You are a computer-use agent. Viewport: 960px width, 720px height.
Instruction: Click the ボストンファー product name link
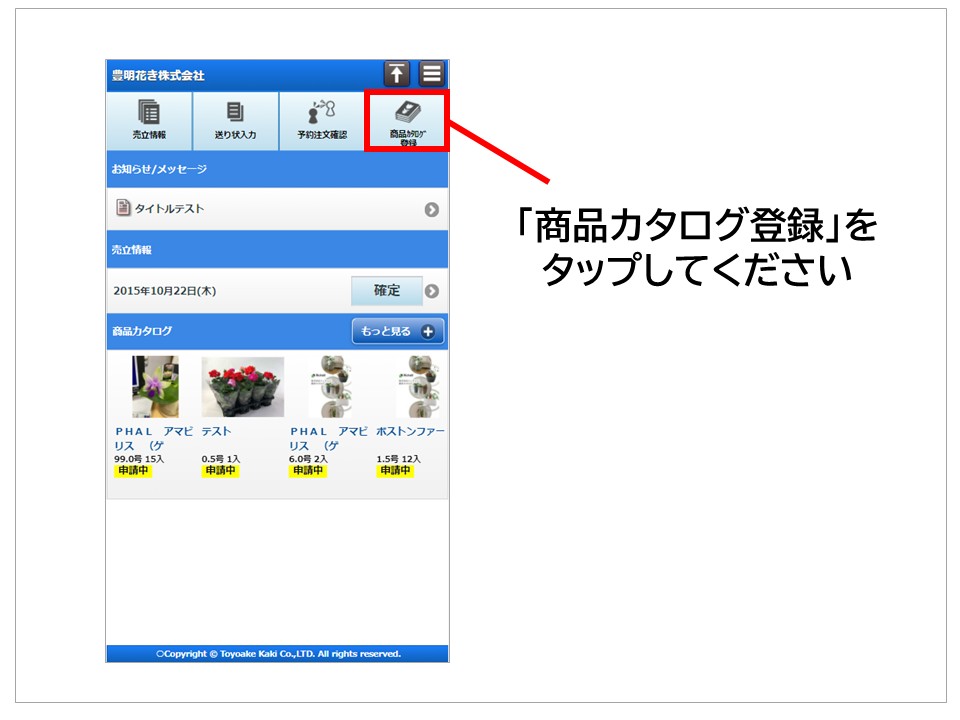coord(410,432)
